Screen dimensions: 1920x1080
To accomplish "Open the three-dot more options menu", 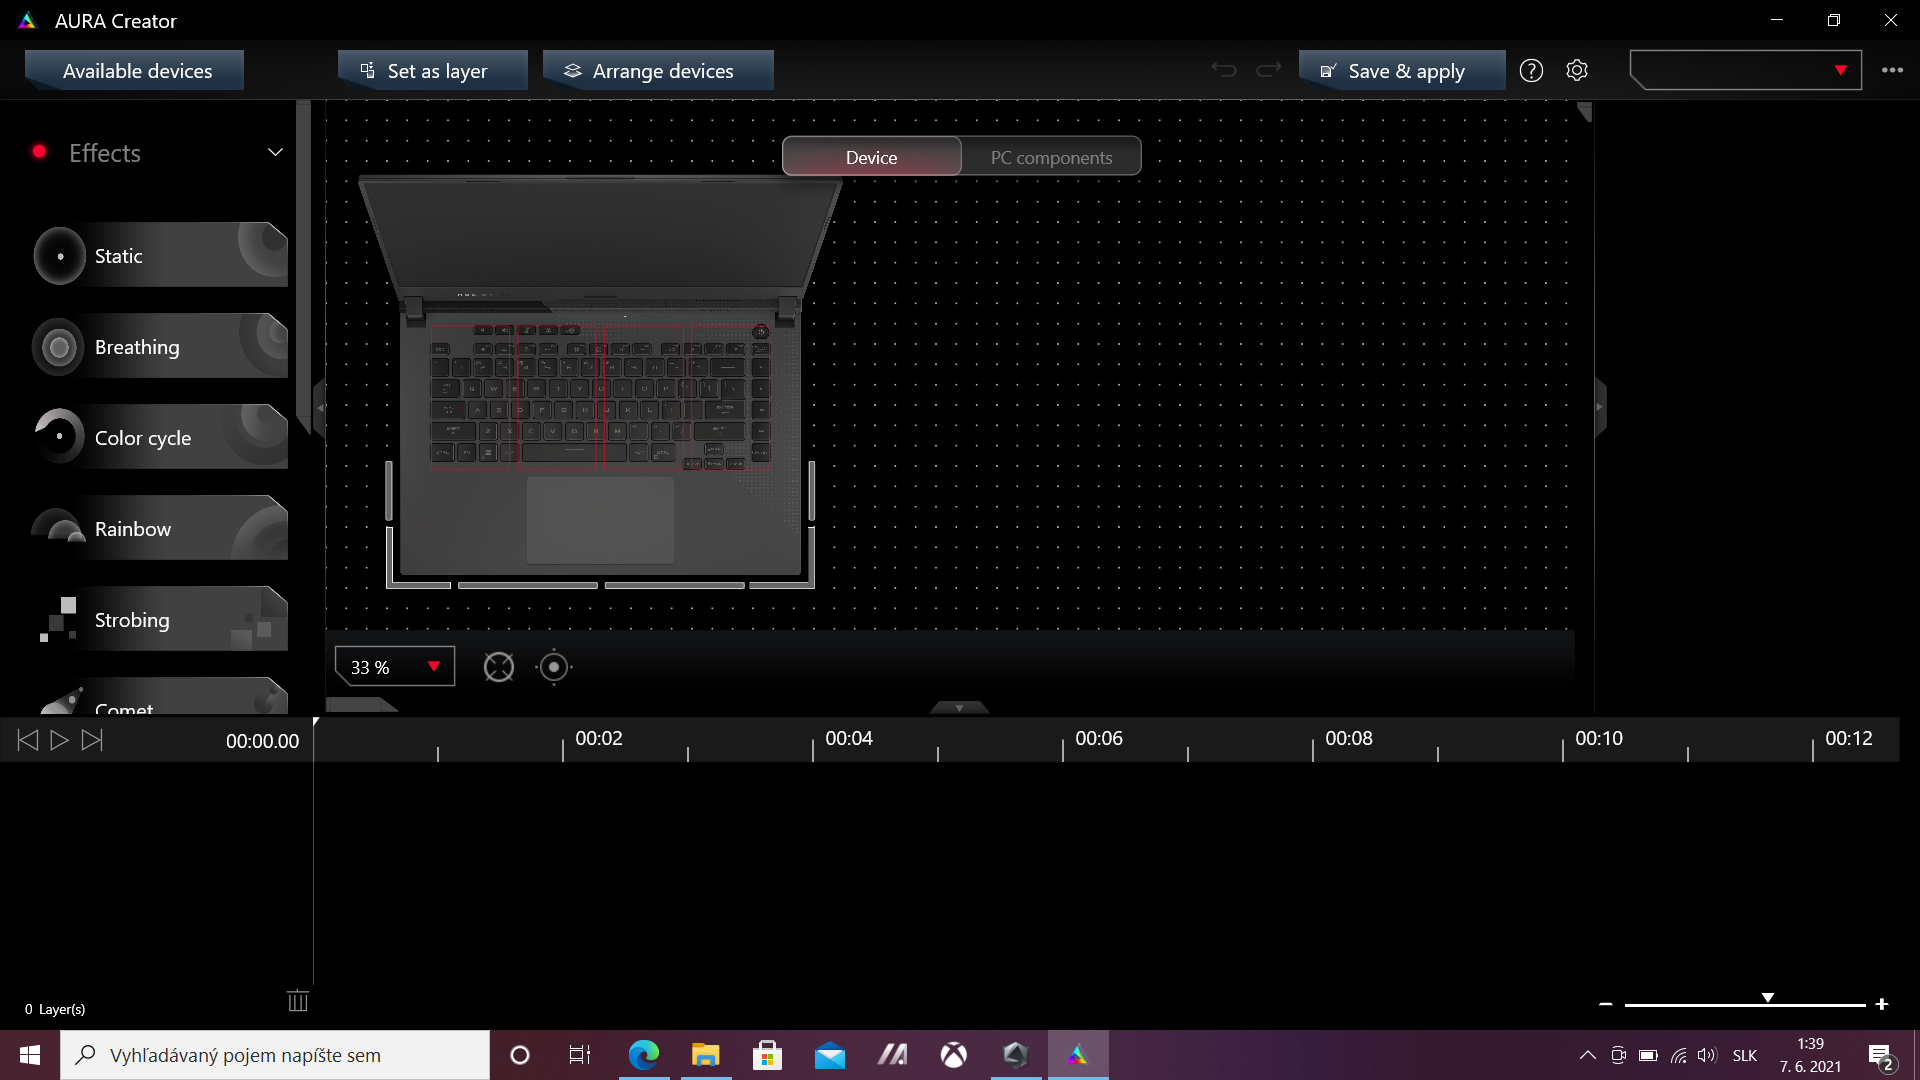I will (1892, 71).
